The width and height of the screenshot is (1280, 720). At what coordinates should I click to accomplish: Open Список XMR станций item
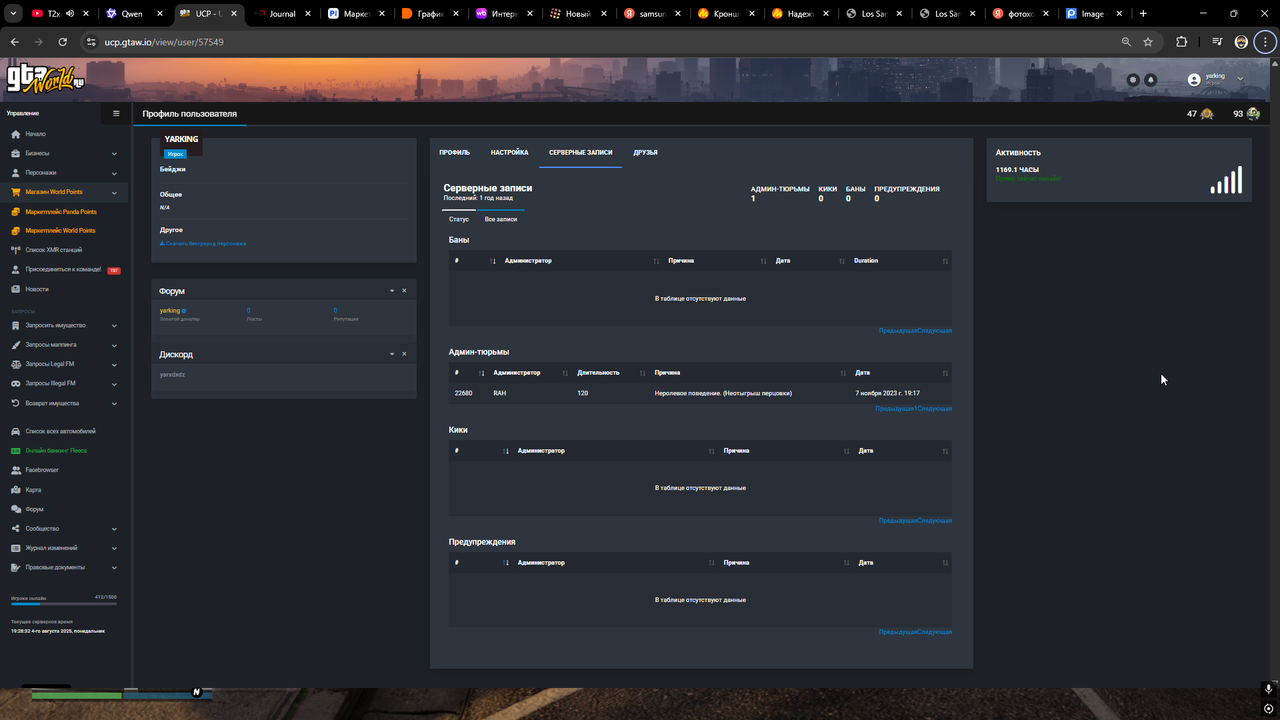[53, 250]
